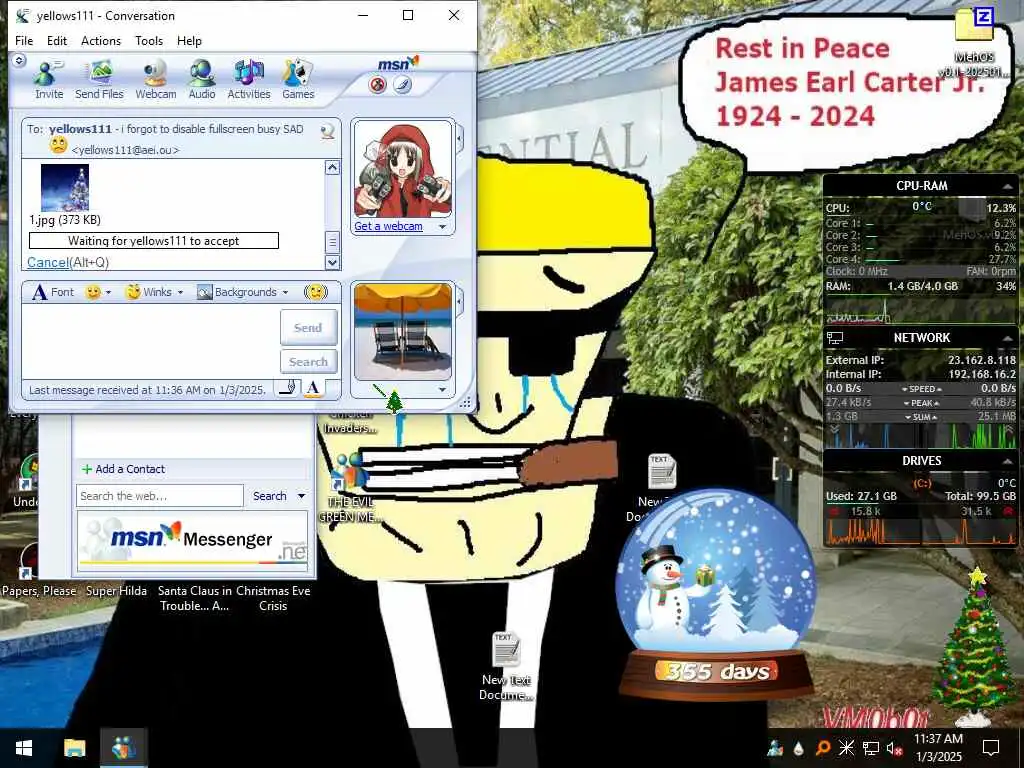Open color scheme paintbrush icon

pos(402,85)
